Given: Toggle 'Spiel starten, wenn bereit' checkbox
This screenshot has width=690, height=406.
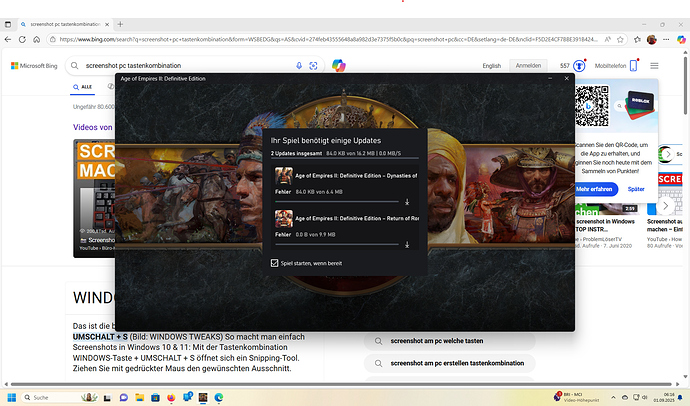Looking at the screenshot, I should point(276,263).
